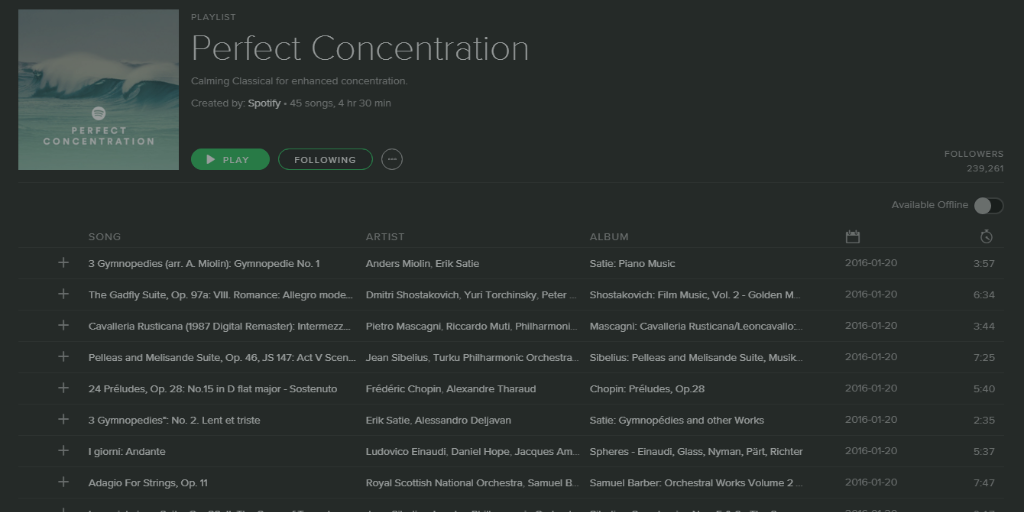Click the 6:34 duration value

[x=984, y=295]
